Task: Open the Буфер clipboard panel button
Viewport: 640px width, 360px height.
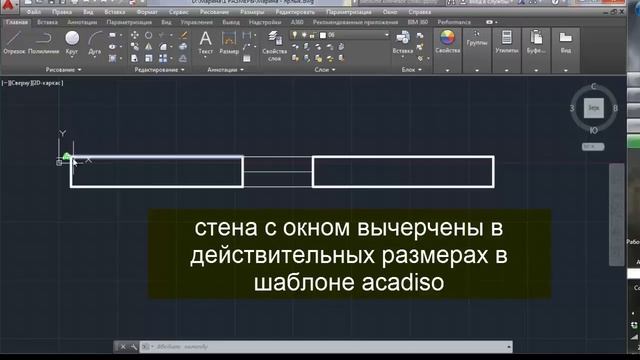Action: 536,42
